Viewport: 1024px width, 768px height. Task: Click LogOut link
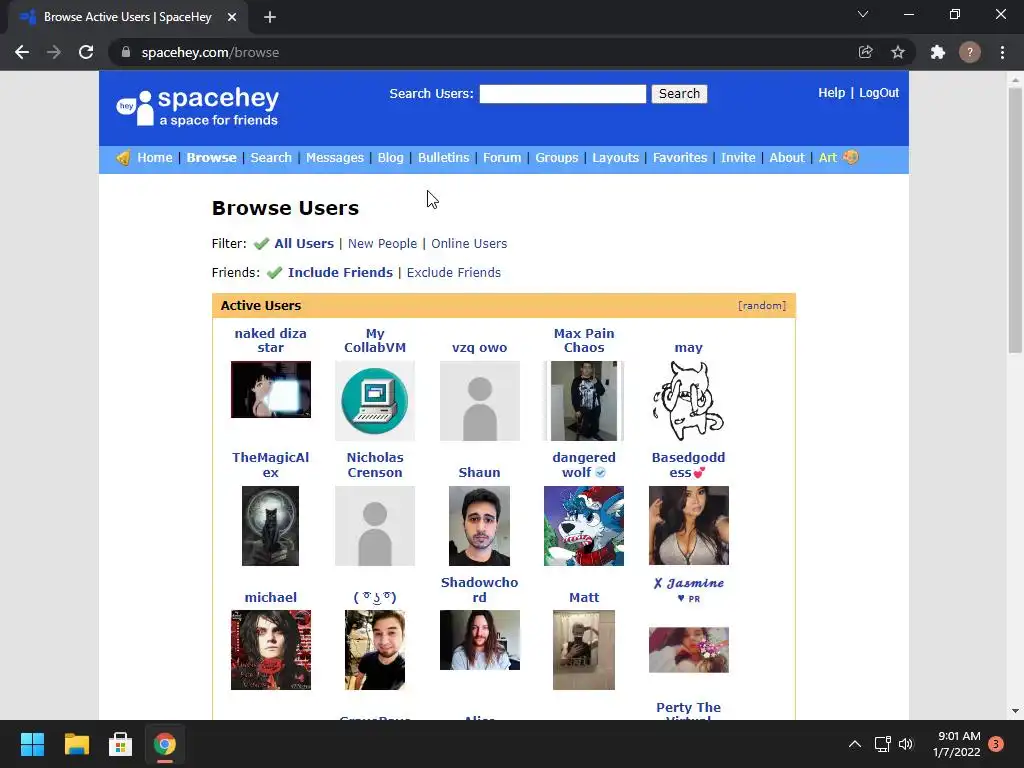coord(879,93)
